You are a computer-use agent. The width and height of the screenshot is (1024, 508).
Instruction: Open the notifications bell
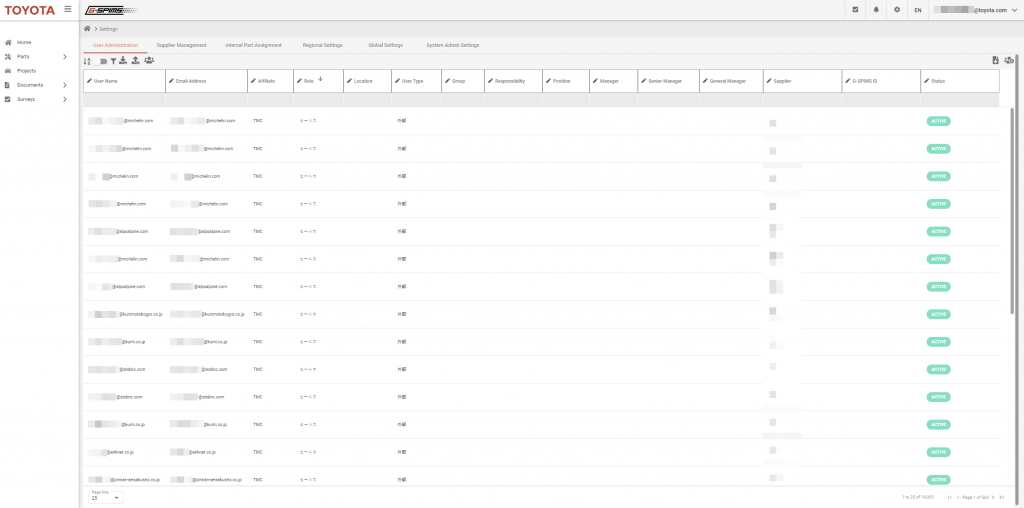point(876,10)
